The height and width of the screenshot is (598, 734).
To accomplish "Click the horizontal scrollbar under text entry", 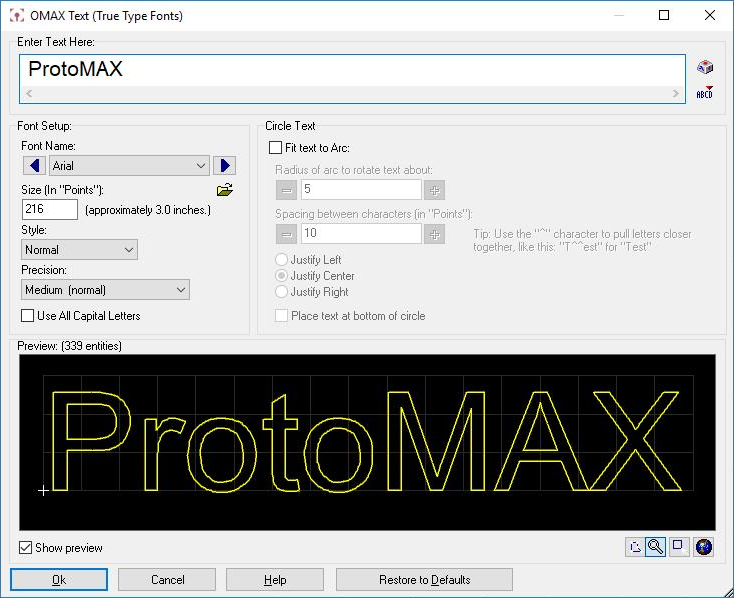I will click(352, 93).
